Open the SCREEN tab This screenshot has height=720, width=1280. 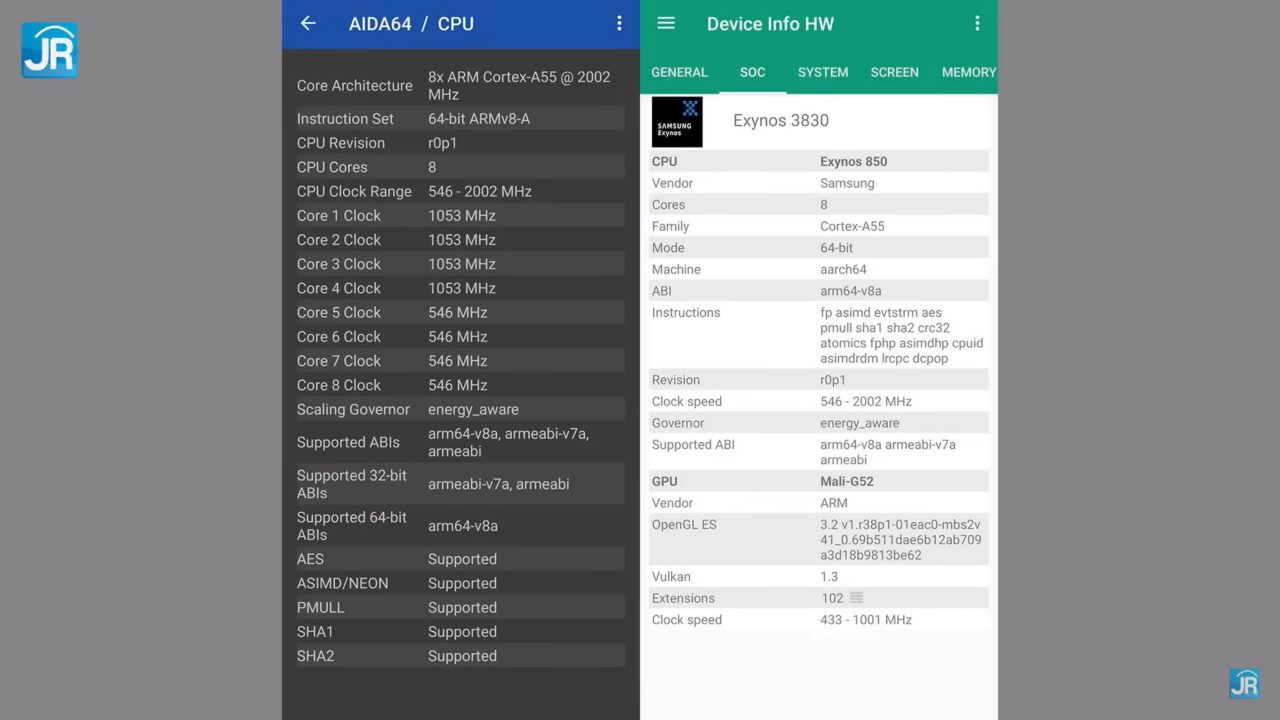895,72
